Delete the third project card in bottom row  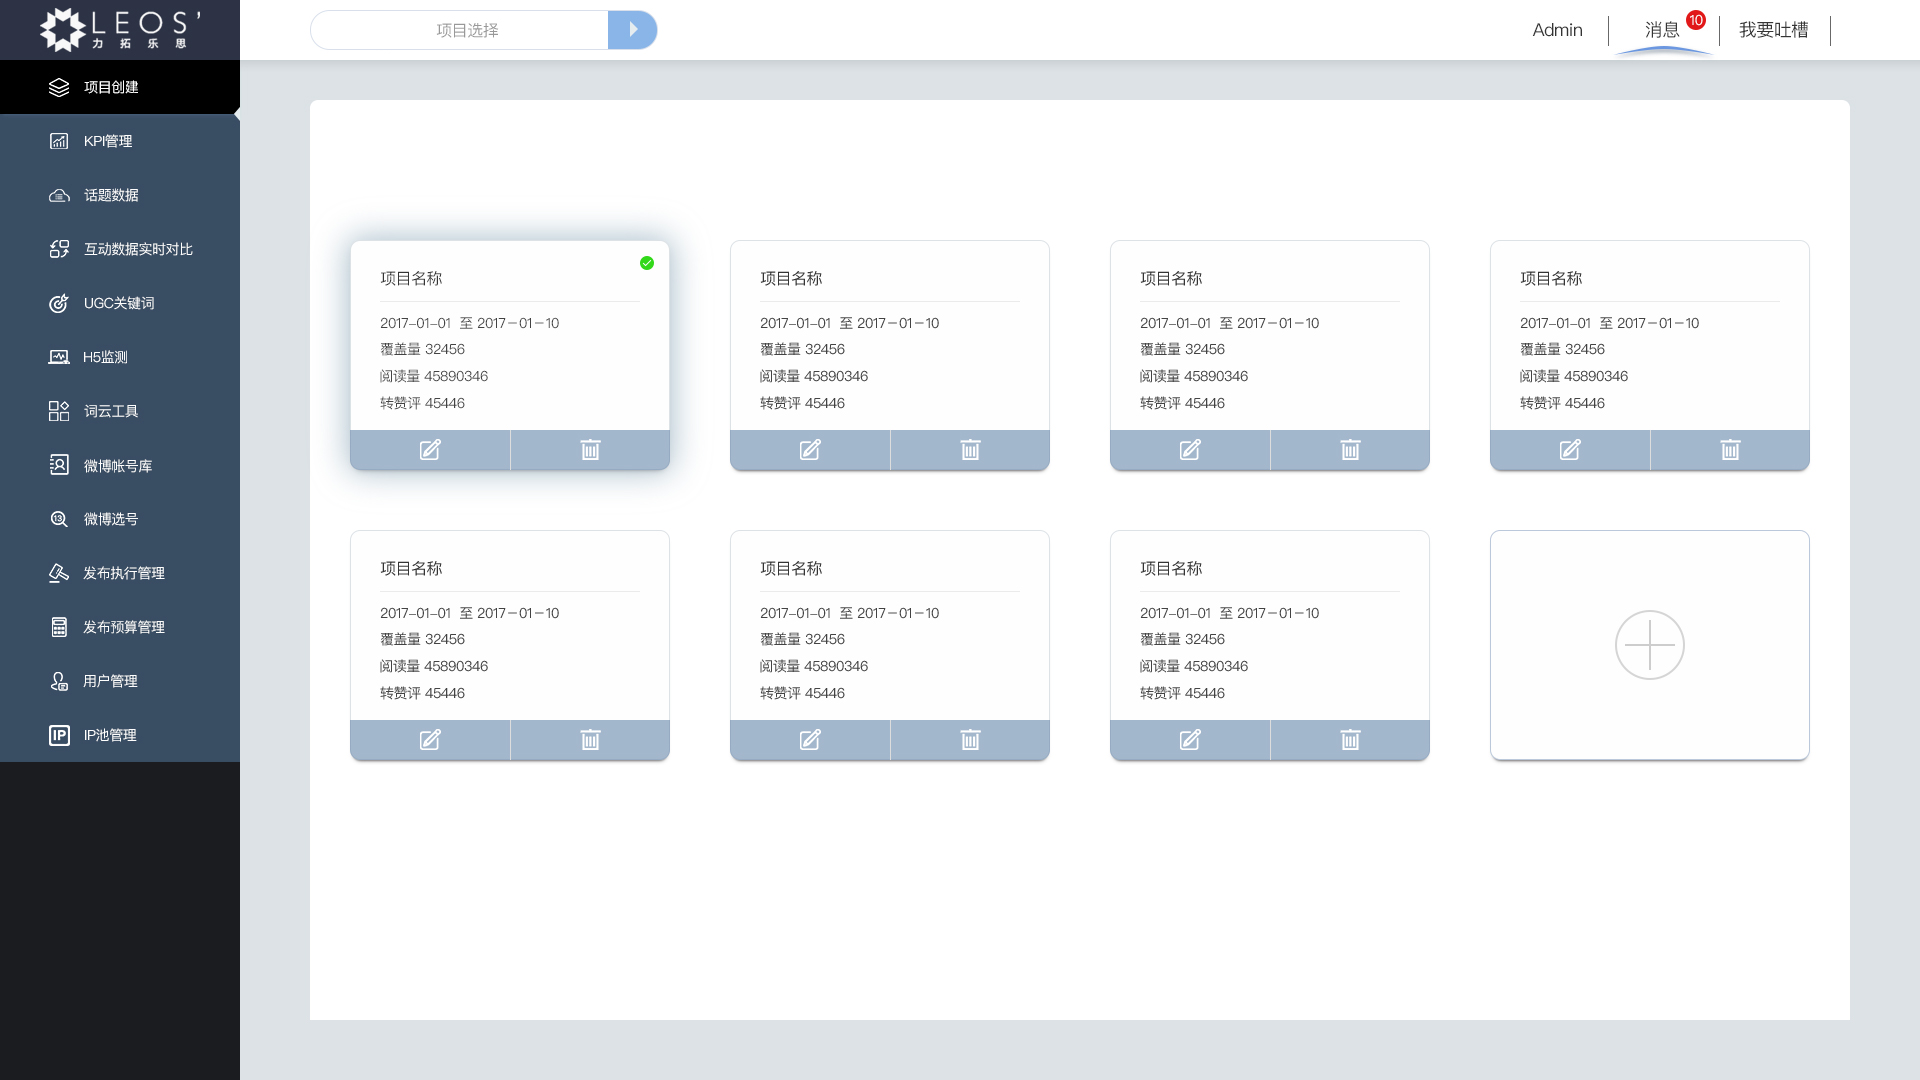pos(1350,740)
